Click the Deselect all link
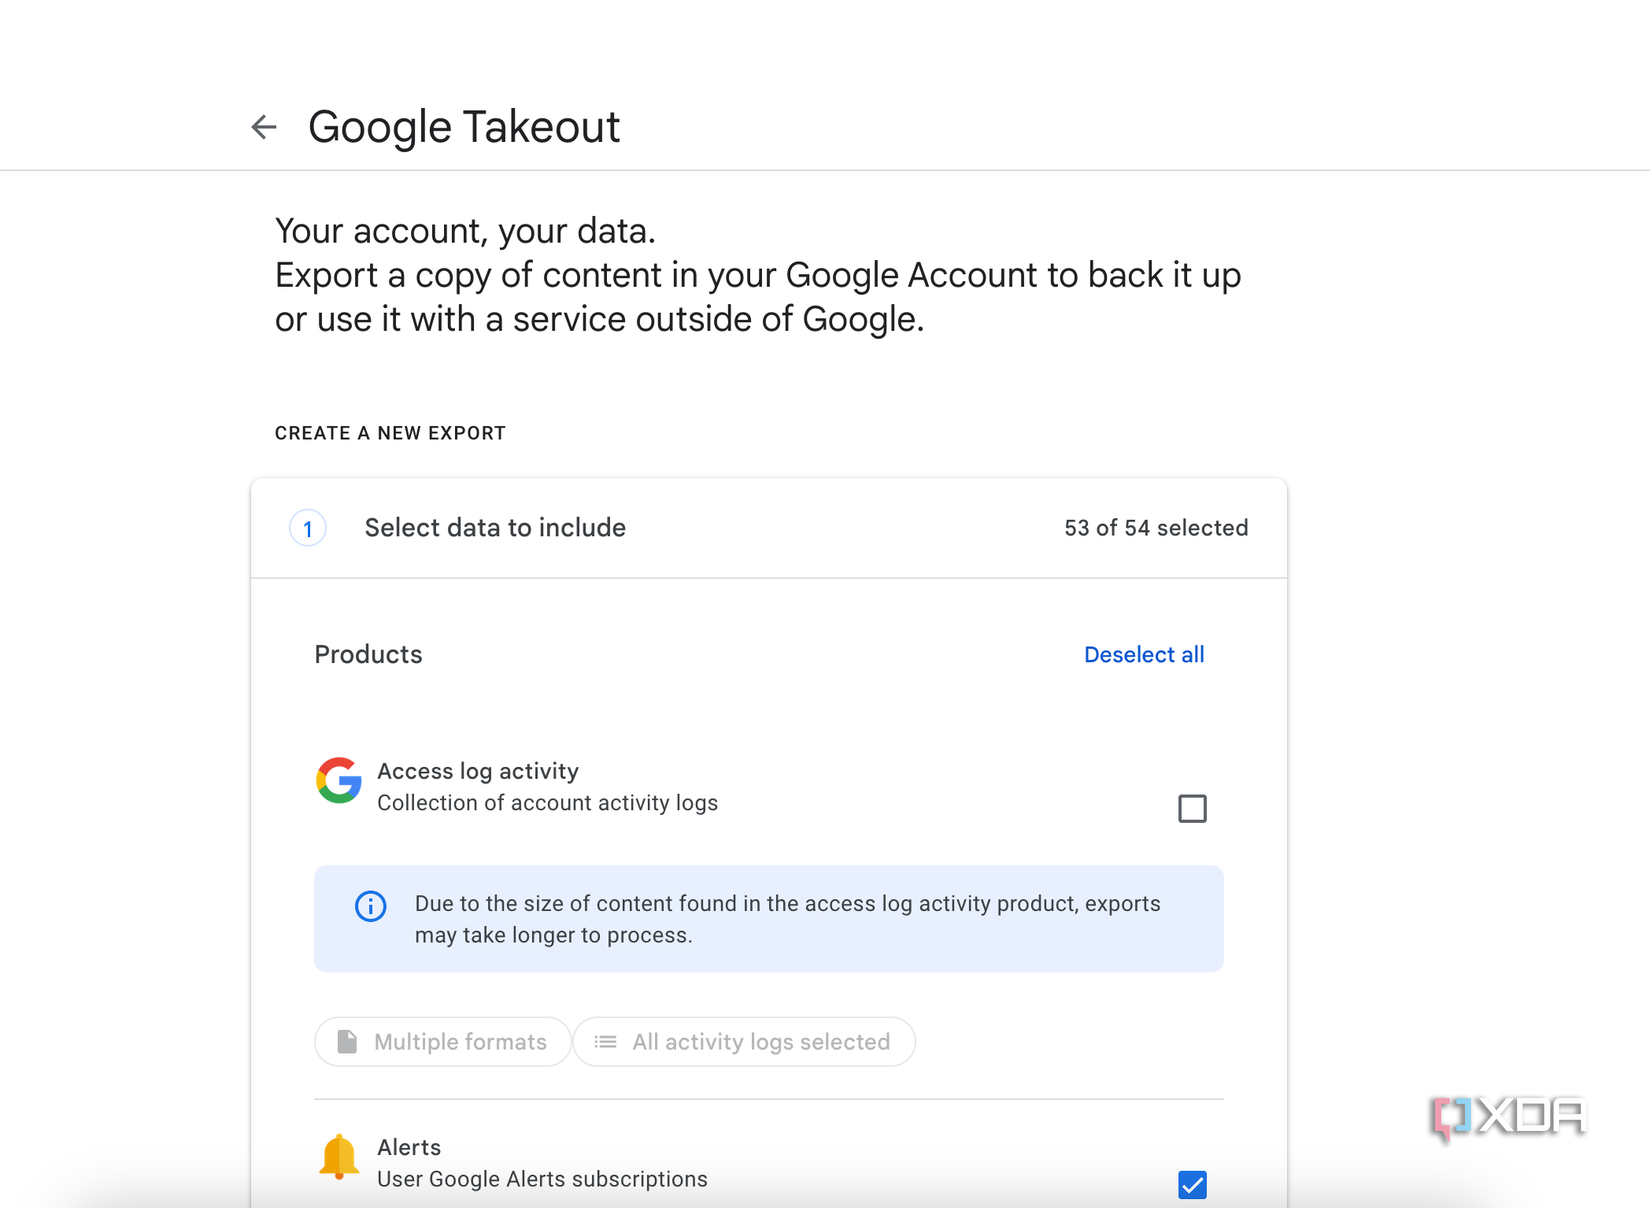1650x1208 pixels. coord(1144,654)
